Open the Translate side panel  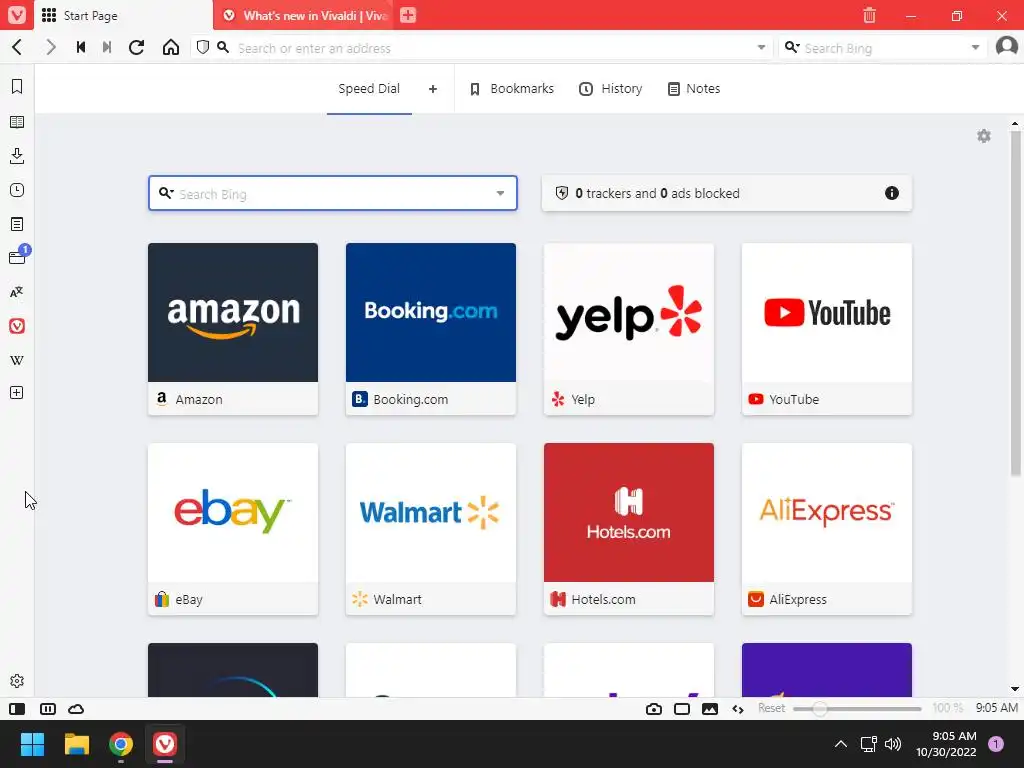click(17, 292)
